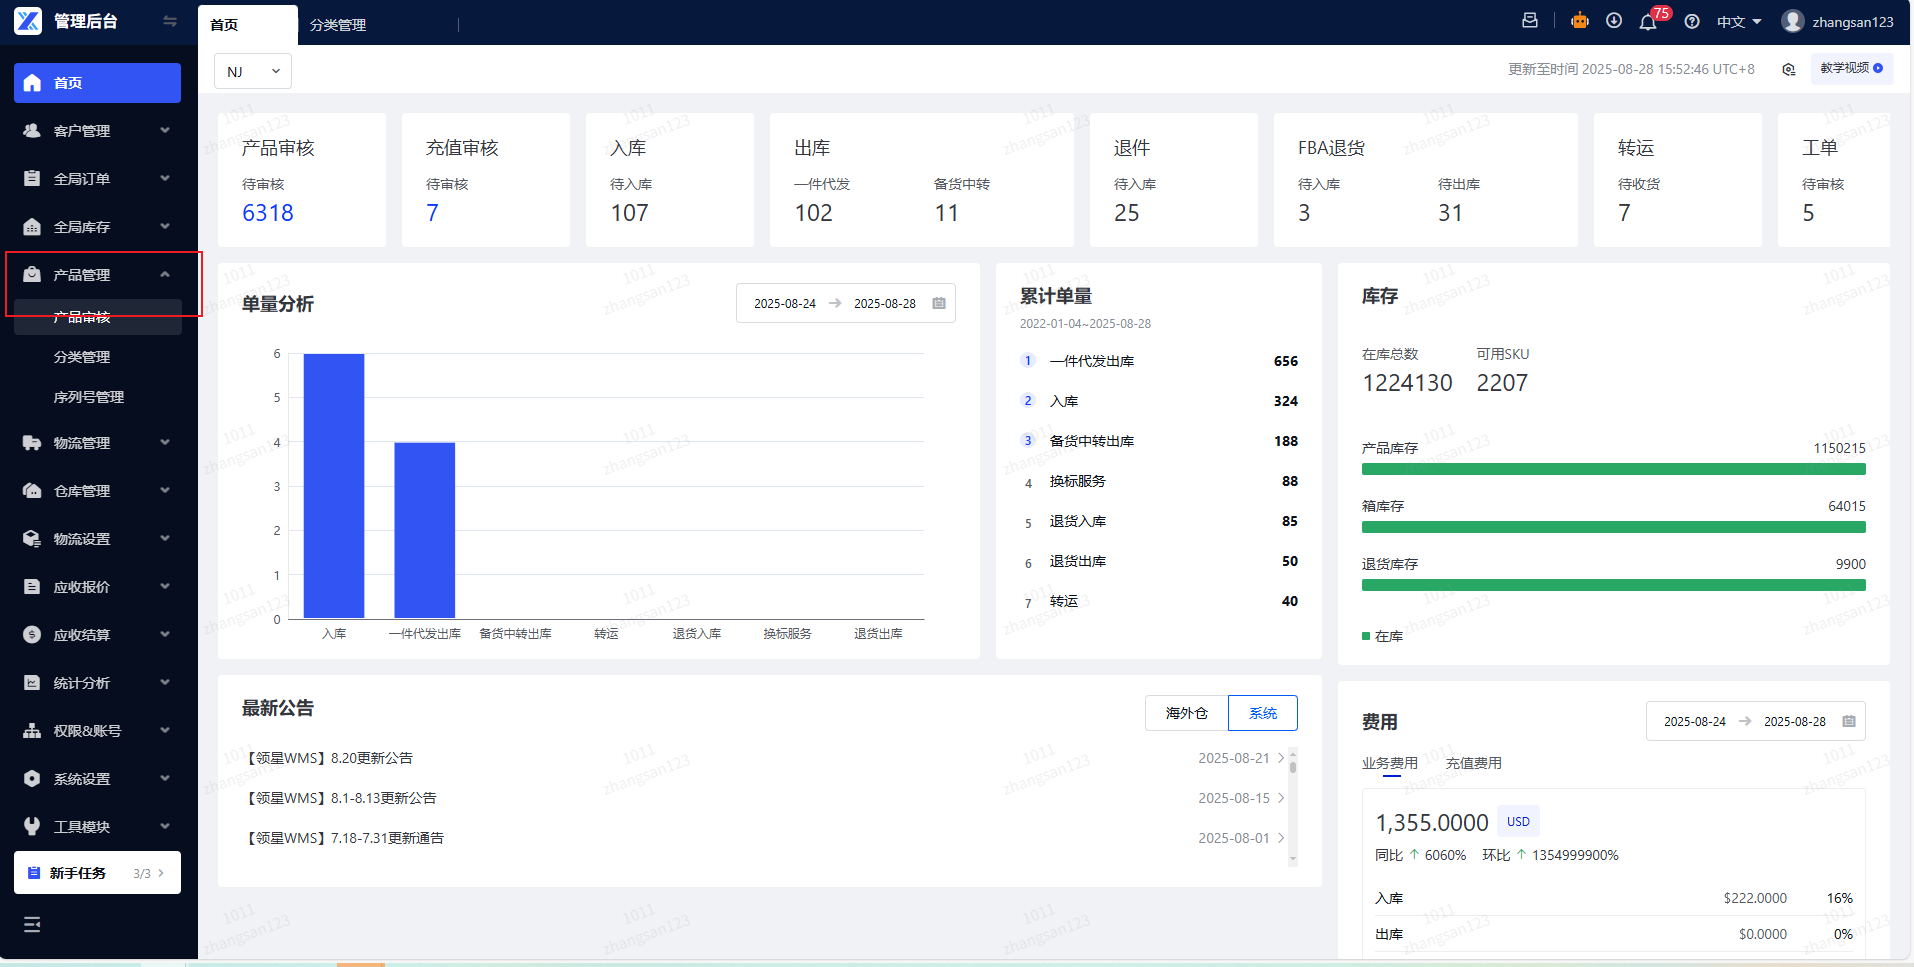Open calendar icon in 单量分析 date range
The height and width of the screenshot is (967, 1914).
click(939, 303)
